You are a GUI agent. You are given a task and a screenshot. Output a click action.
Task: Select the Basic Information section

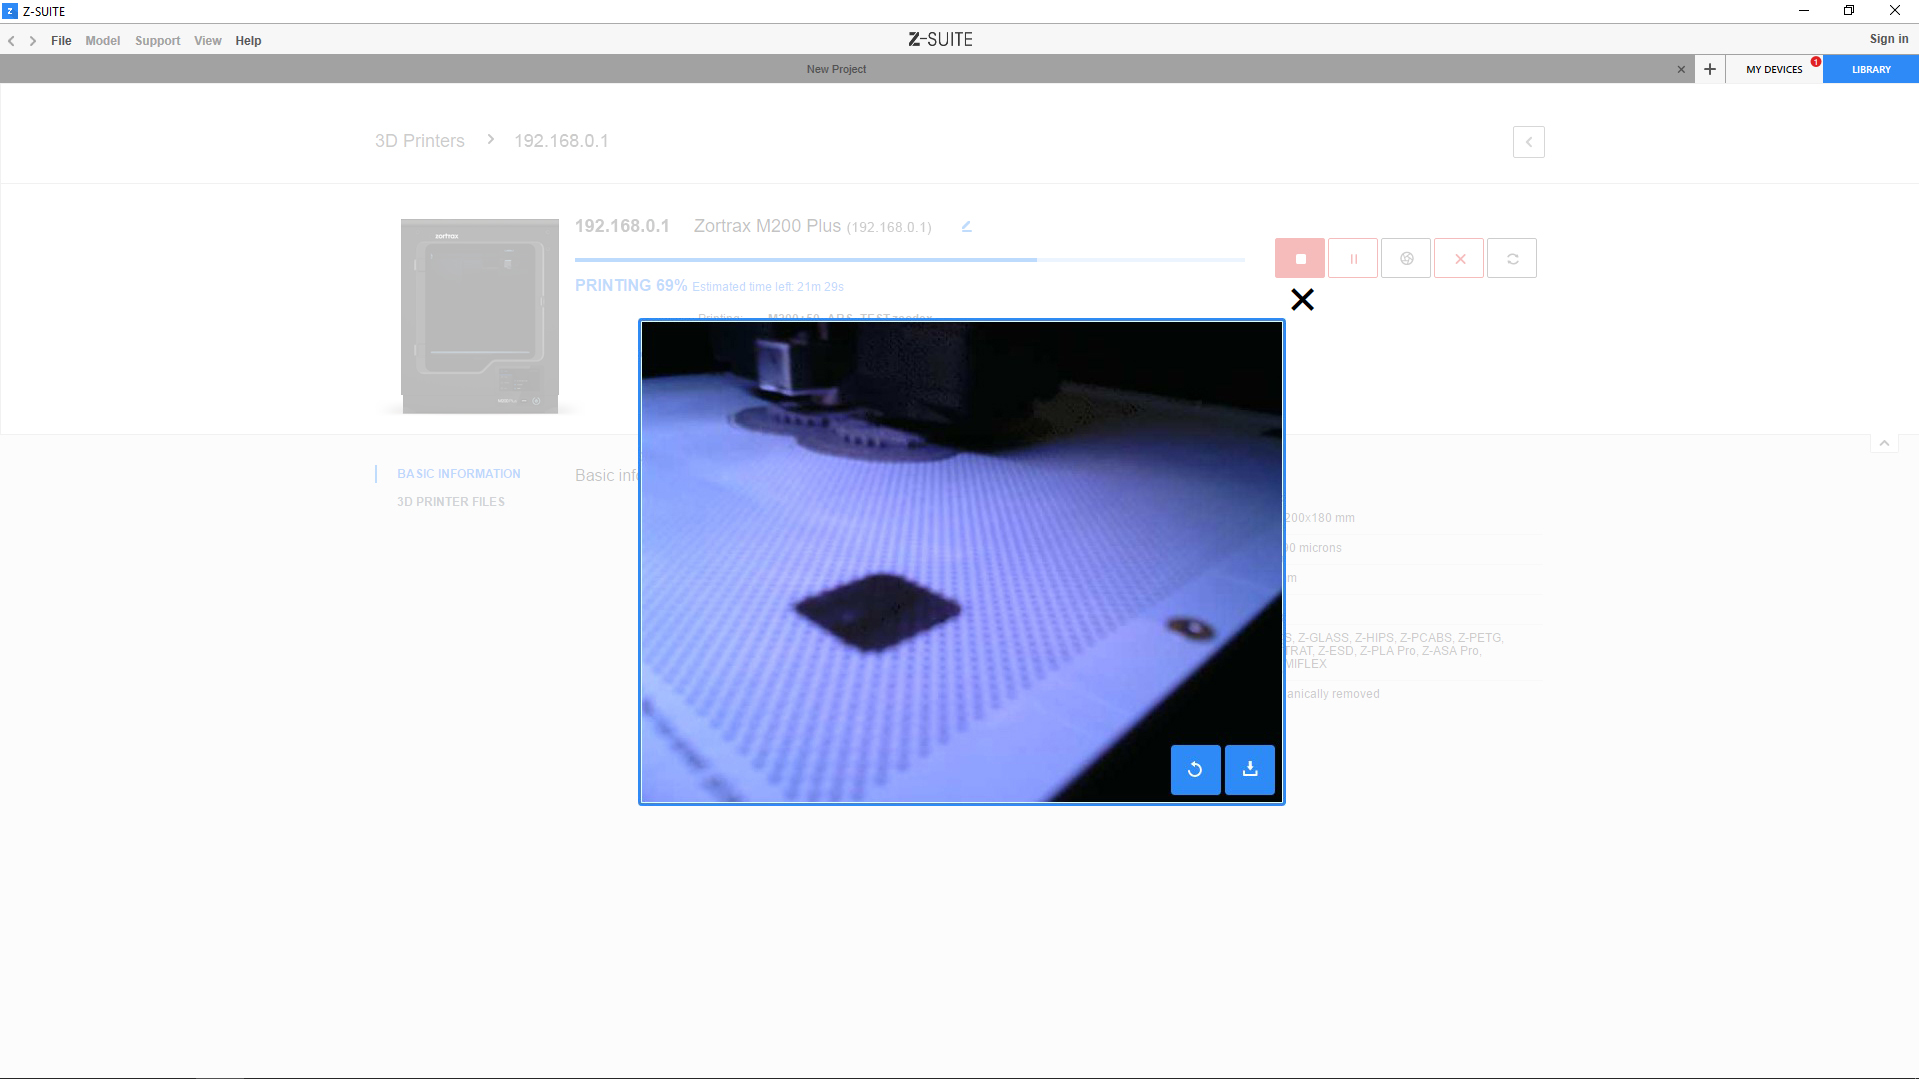tap(459, 474)
